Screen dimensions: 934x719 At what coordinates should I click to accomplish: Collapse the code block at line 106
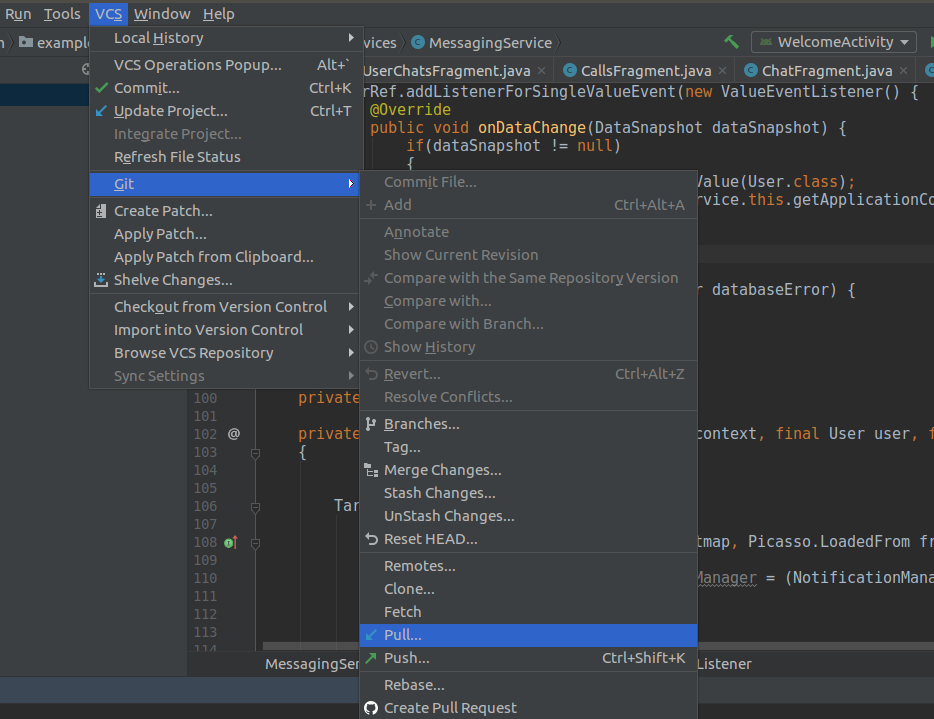pyautogui.click(x=255, y=507)
